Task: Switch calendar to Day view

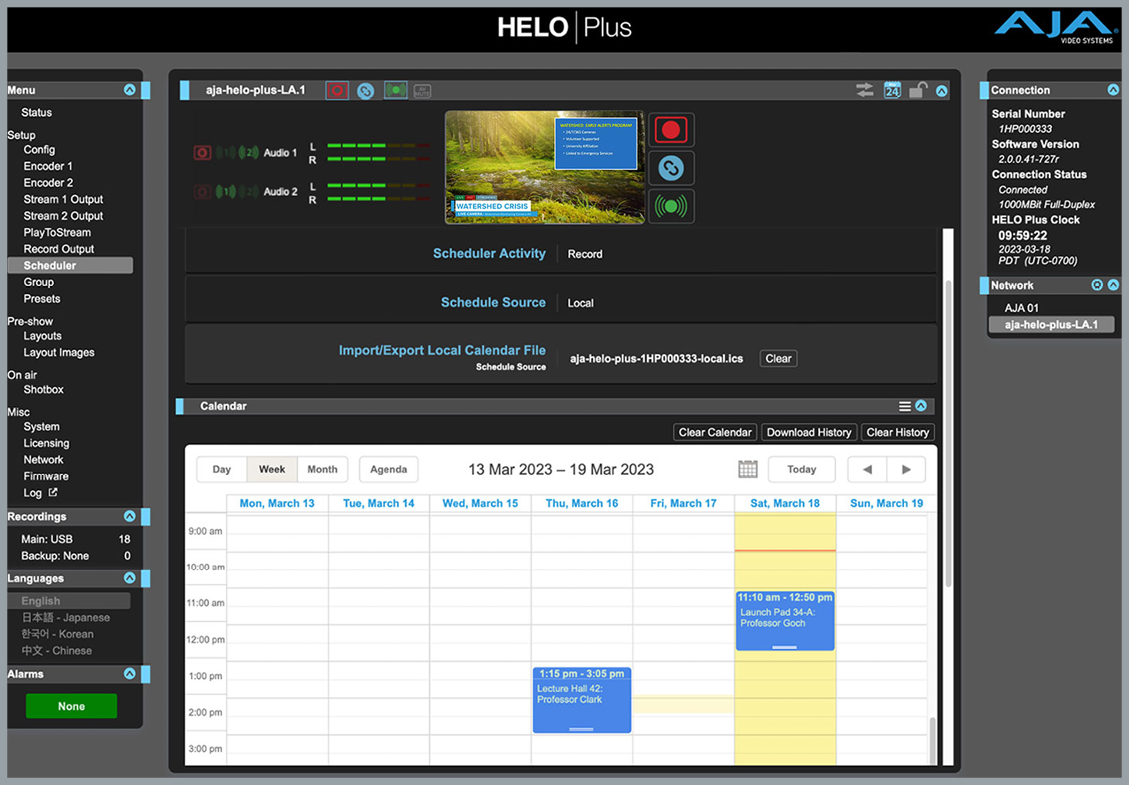Action: pos(222,469)
